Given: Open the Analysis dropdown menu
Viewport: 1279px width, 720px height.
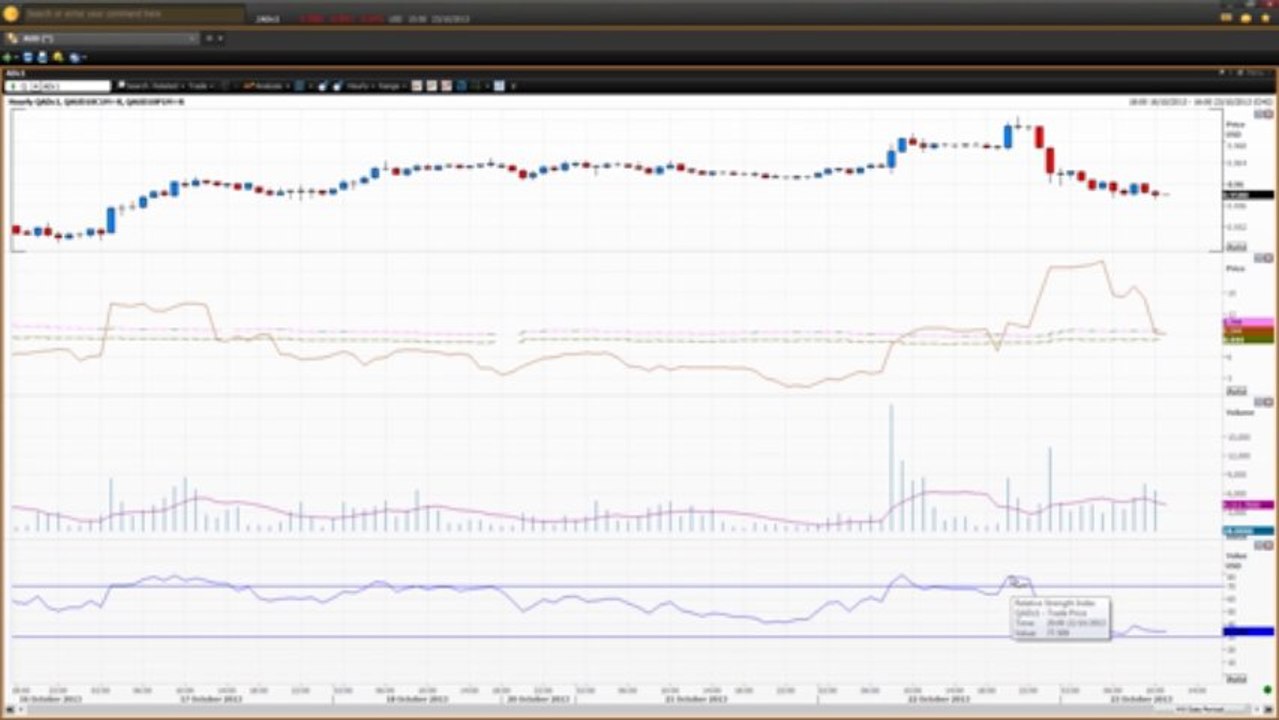Looking at the screenshot, I should [266, 86].
